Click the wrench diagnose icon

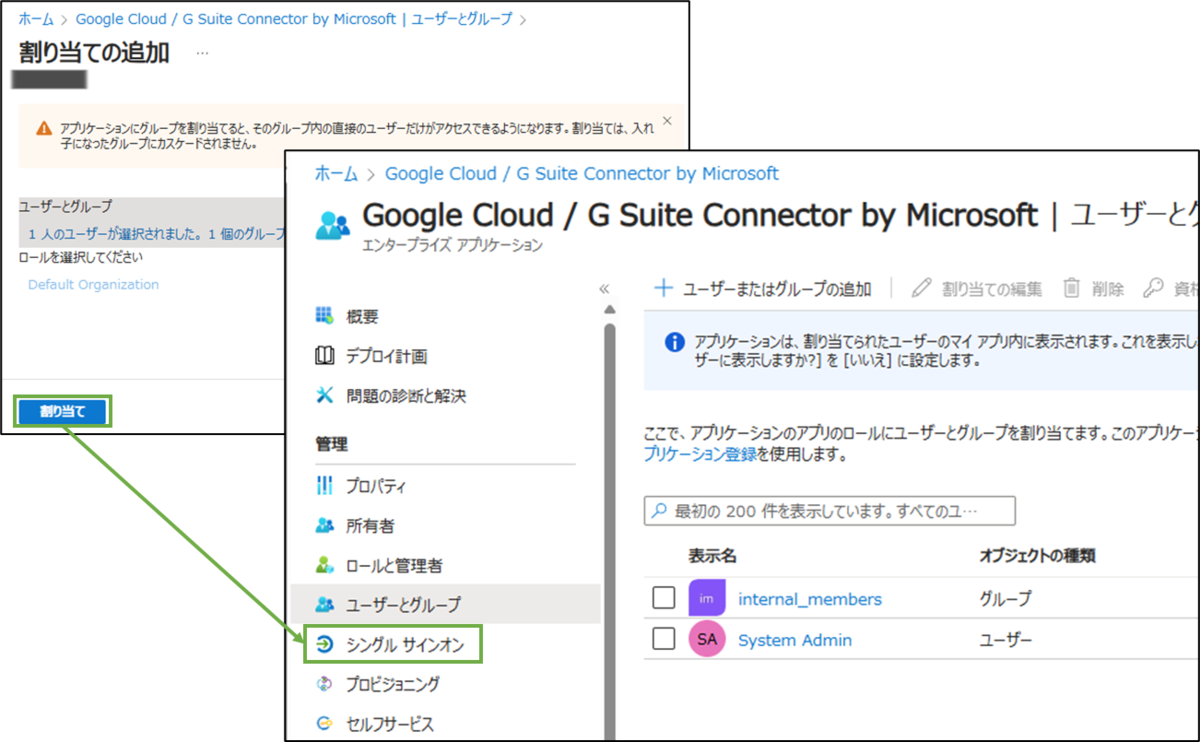[324, 396]
